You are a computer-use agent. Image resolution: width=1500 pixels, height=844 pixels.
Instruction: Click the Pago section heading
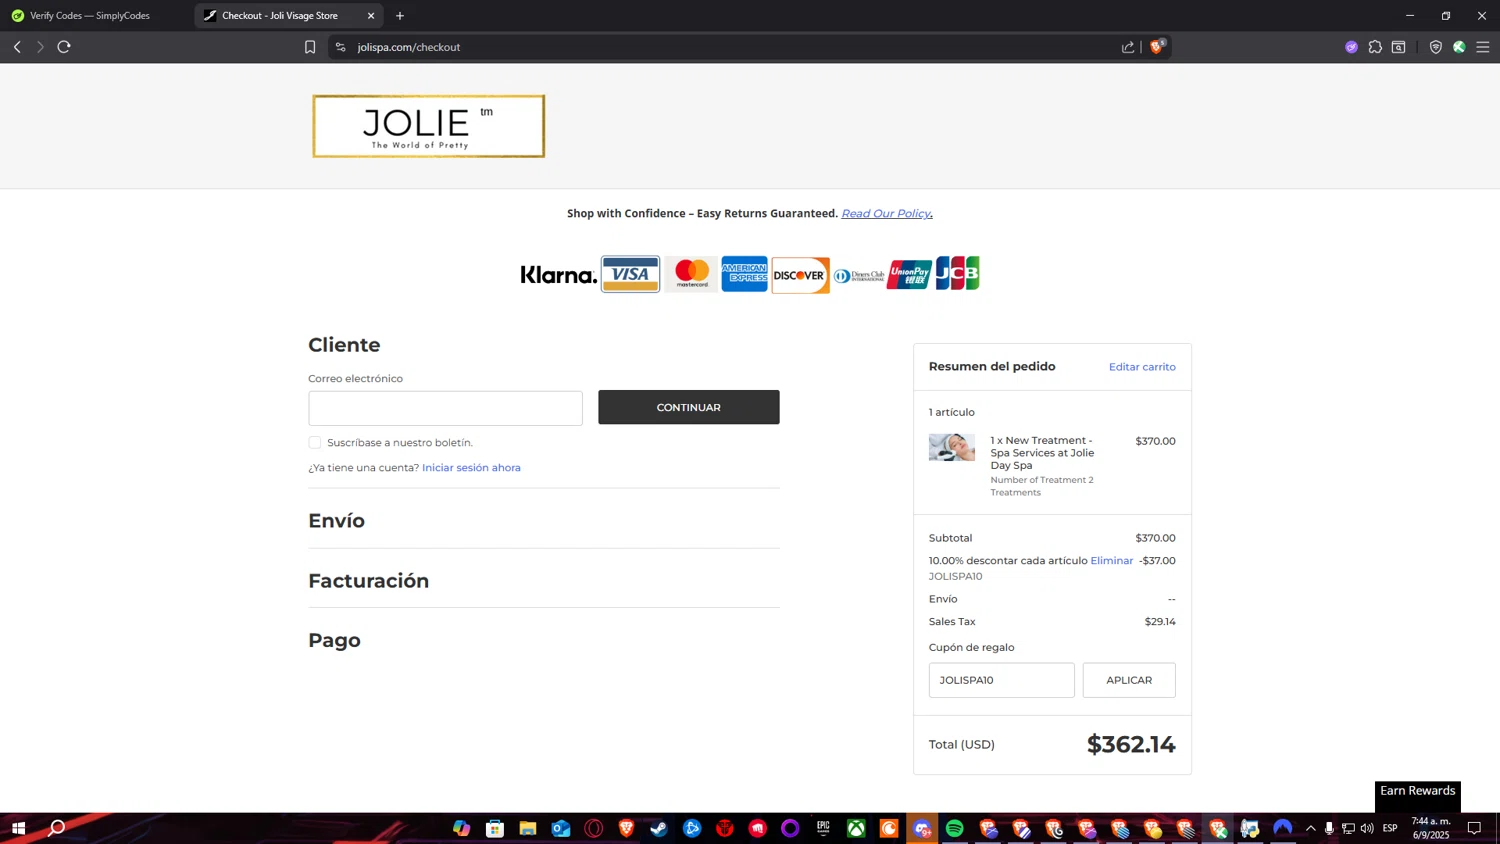tap(335, 641)
